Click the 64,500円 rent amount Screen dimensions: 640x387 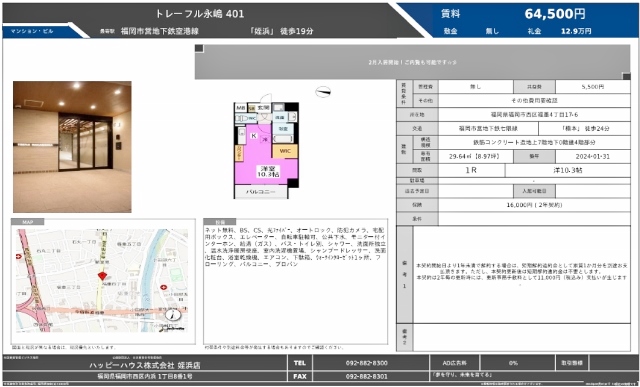tap(555, 14)
